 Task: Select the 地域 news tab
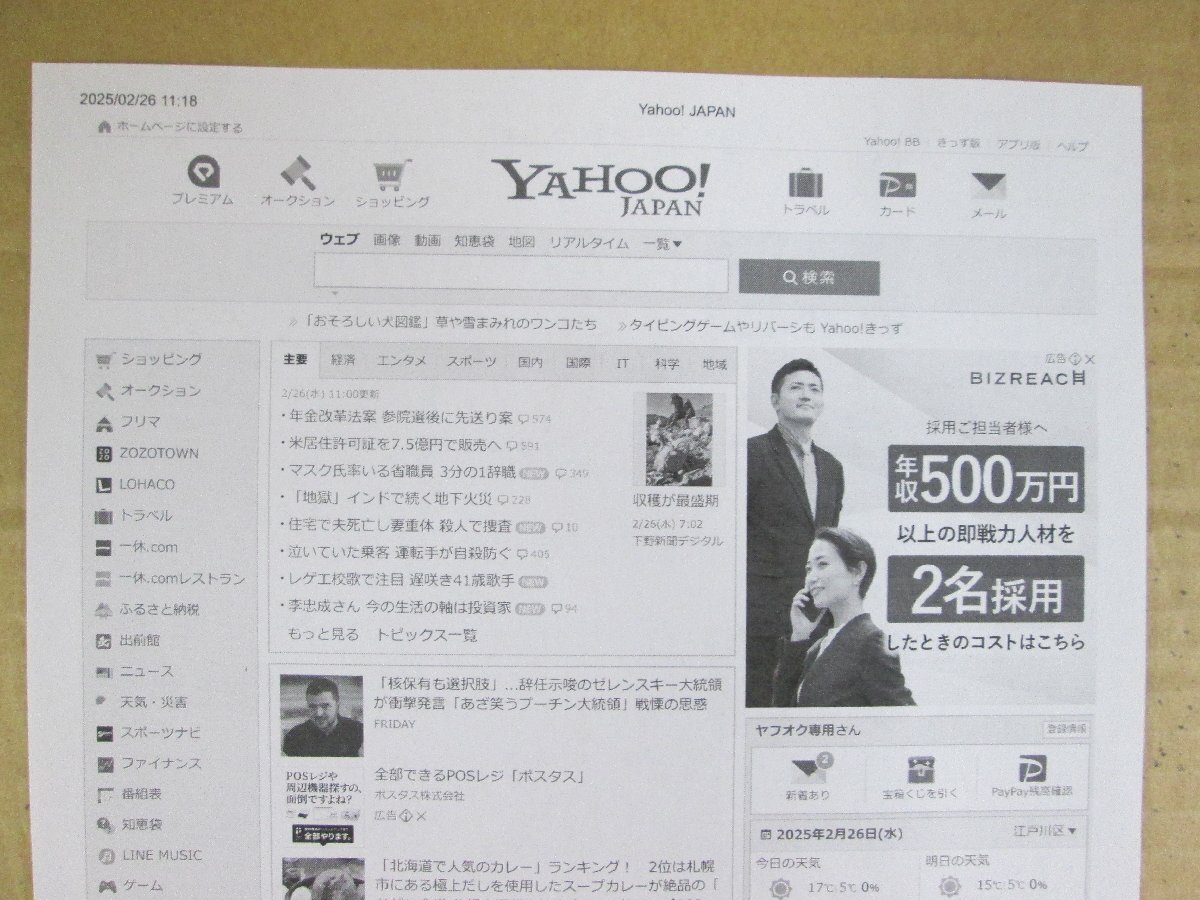coord(714,364)
